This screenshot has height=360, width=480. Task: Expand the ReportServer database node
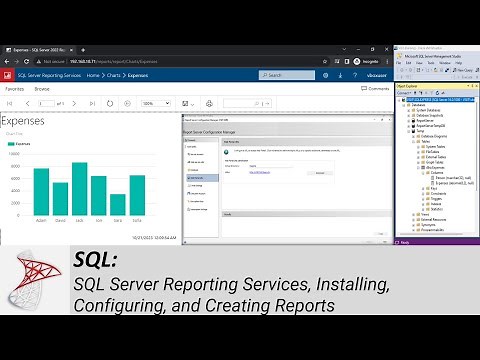409,121
